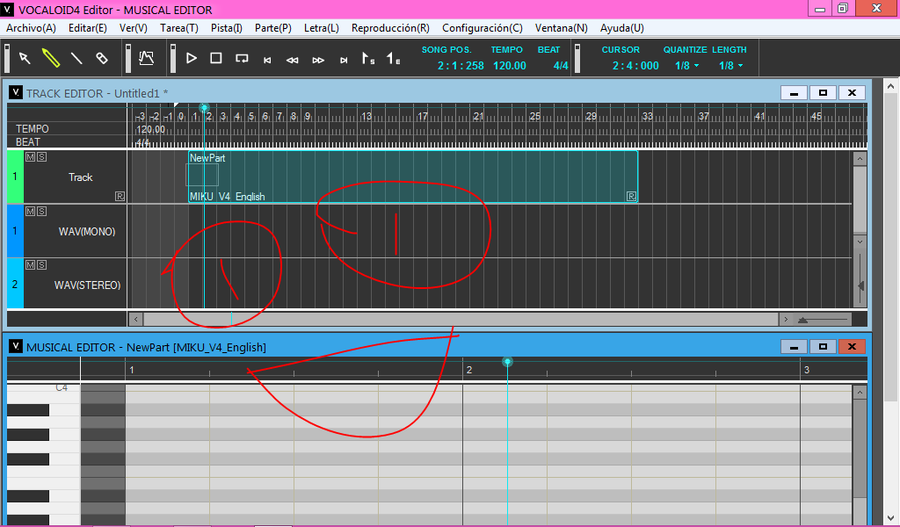Click the R icon inside NewPart
The image size is (900, 527).
[x=631, y=196]
